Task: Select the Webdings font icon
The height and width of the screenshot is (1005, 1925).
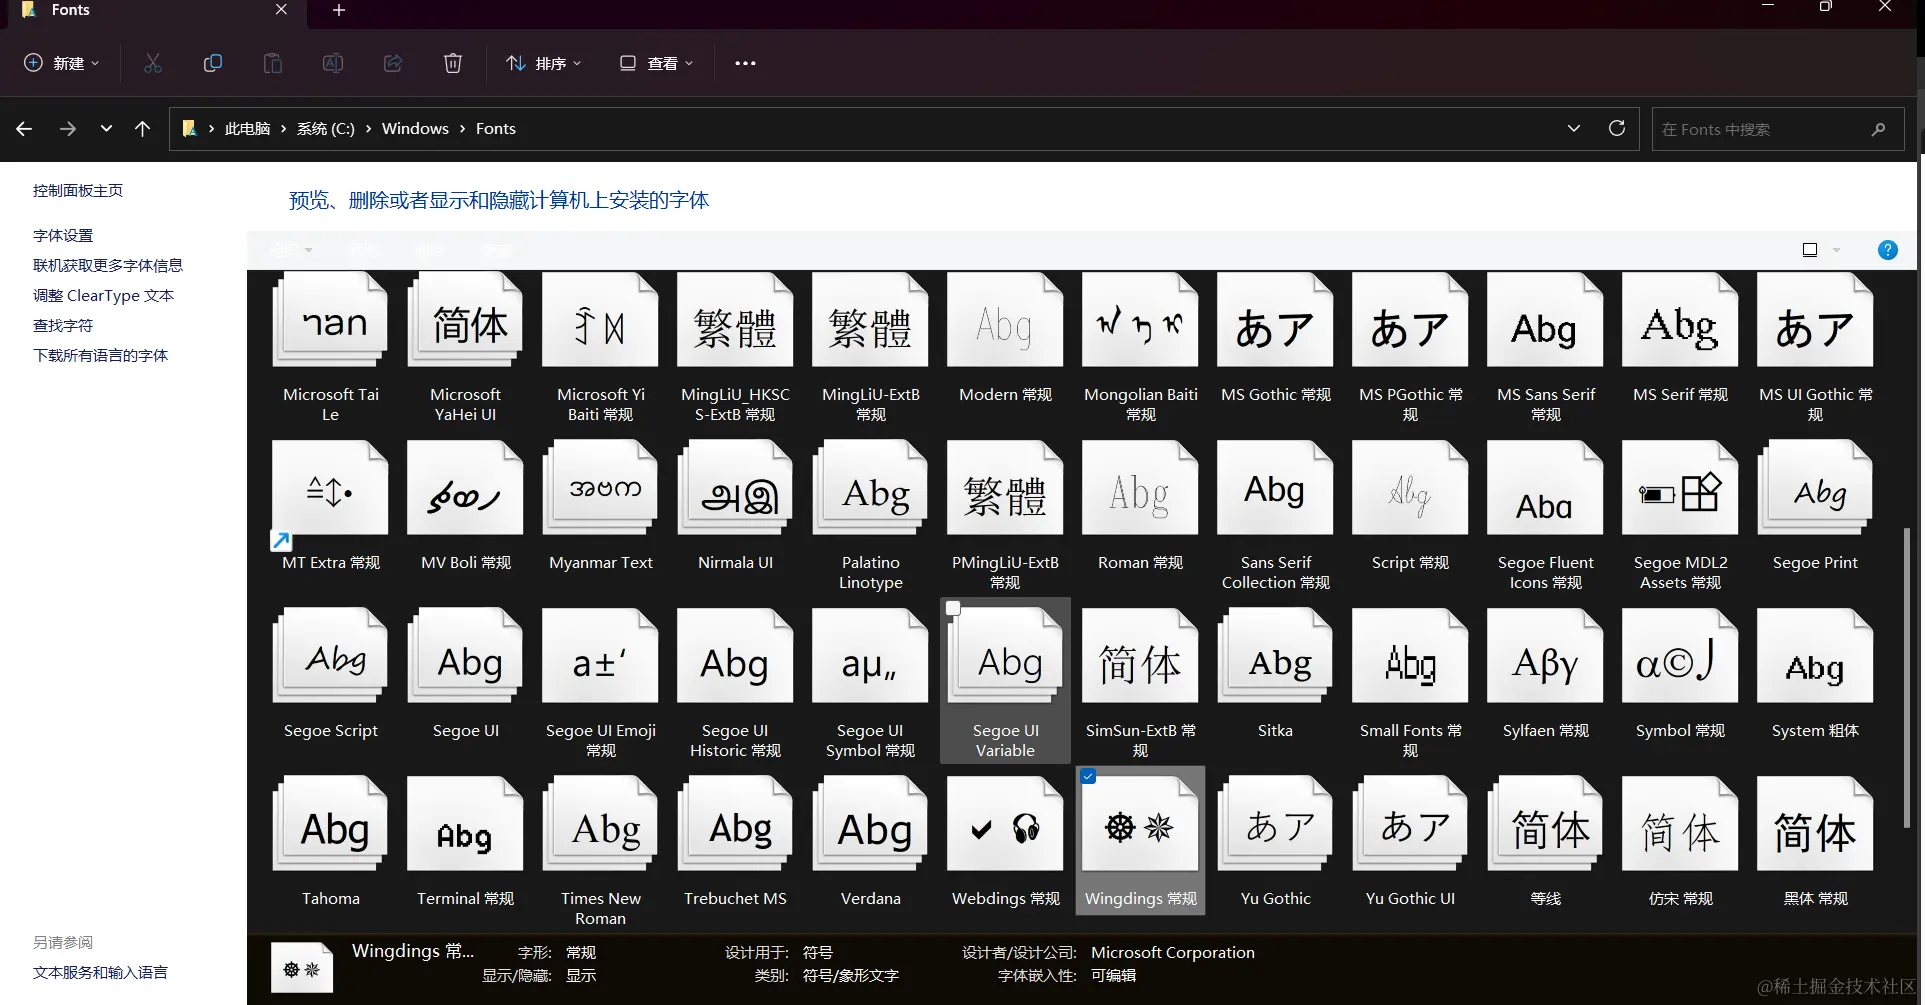Action: [1005, 826]
